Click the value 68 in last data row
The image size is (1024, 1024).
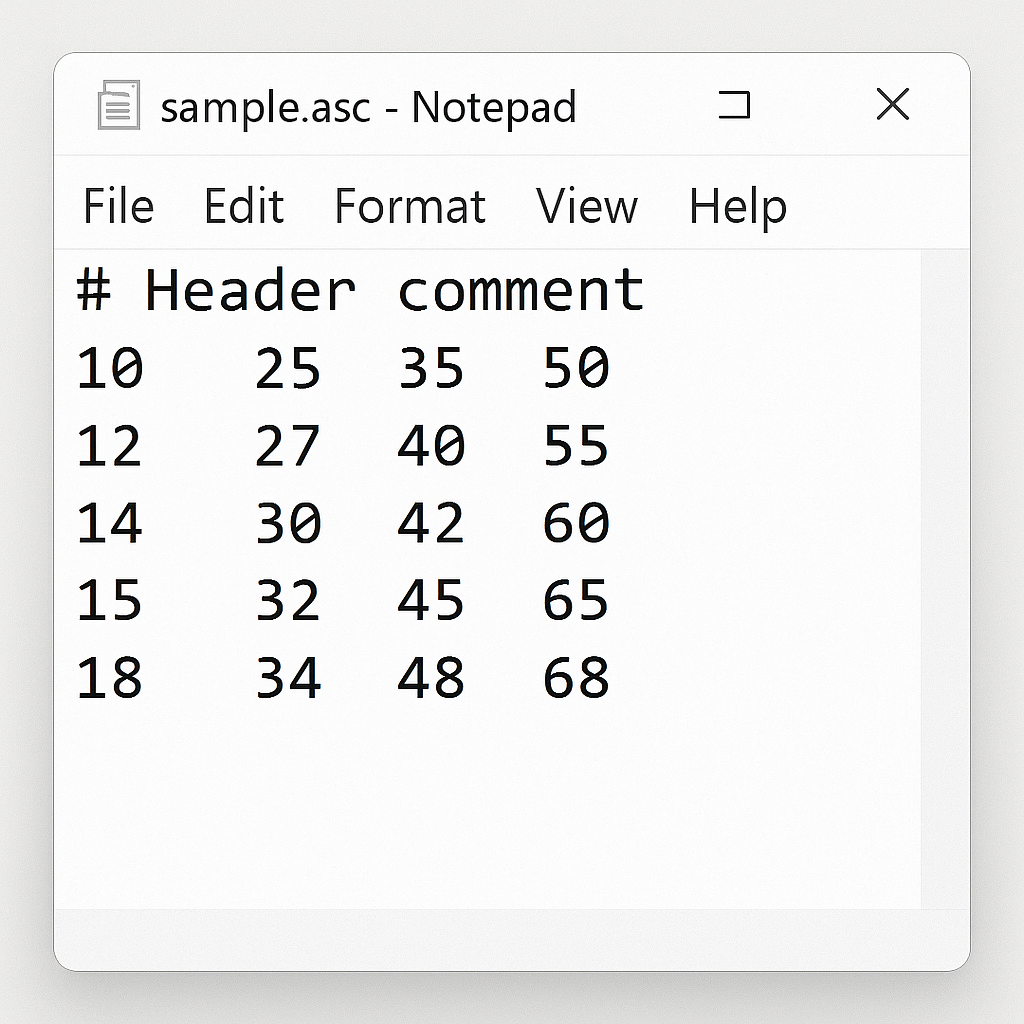[x=576, y=678]
